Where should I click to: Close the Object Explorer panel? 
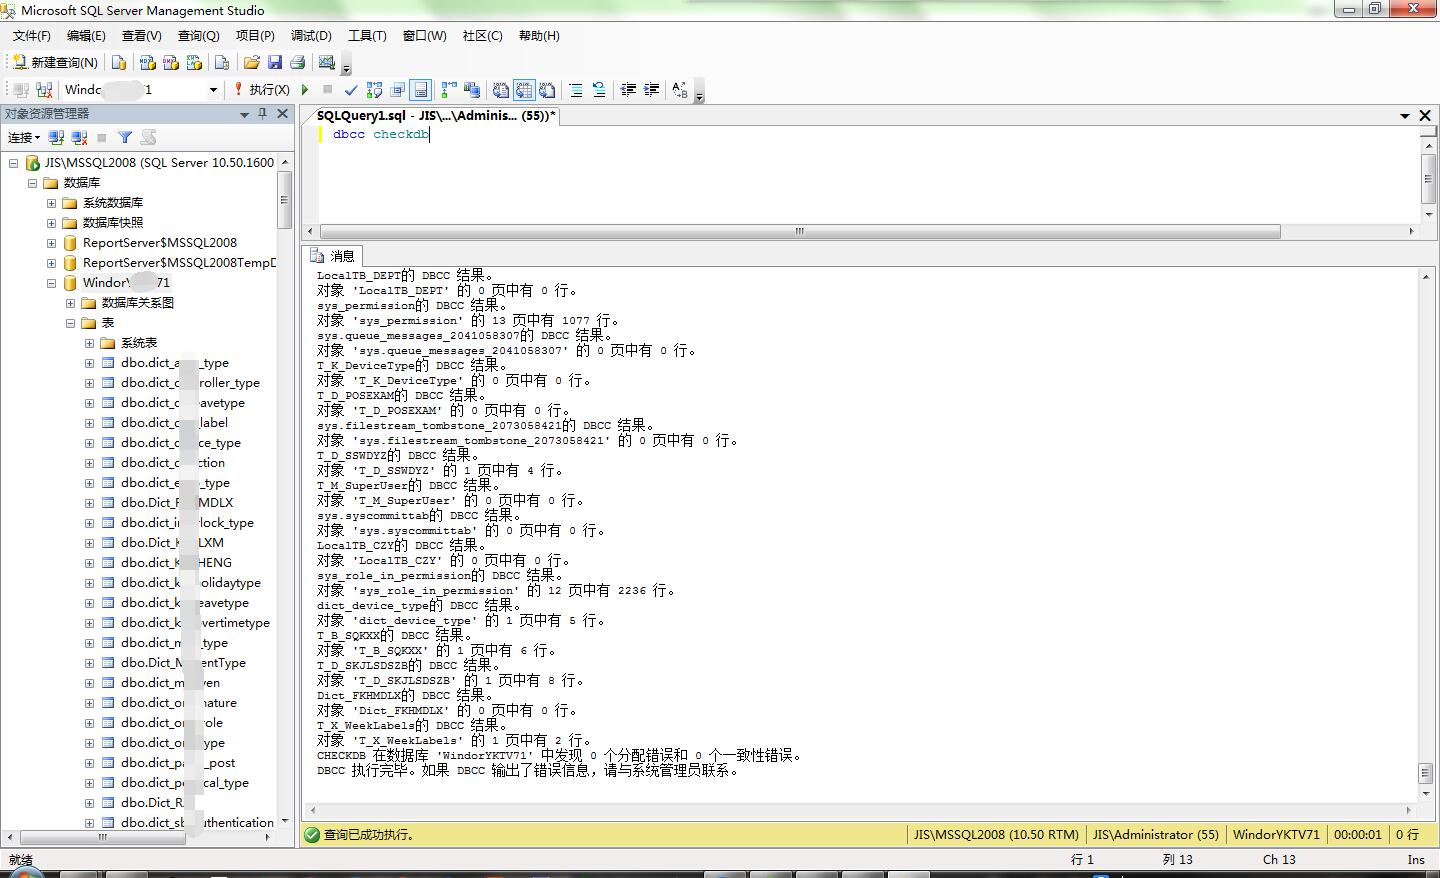coord(282,114)
